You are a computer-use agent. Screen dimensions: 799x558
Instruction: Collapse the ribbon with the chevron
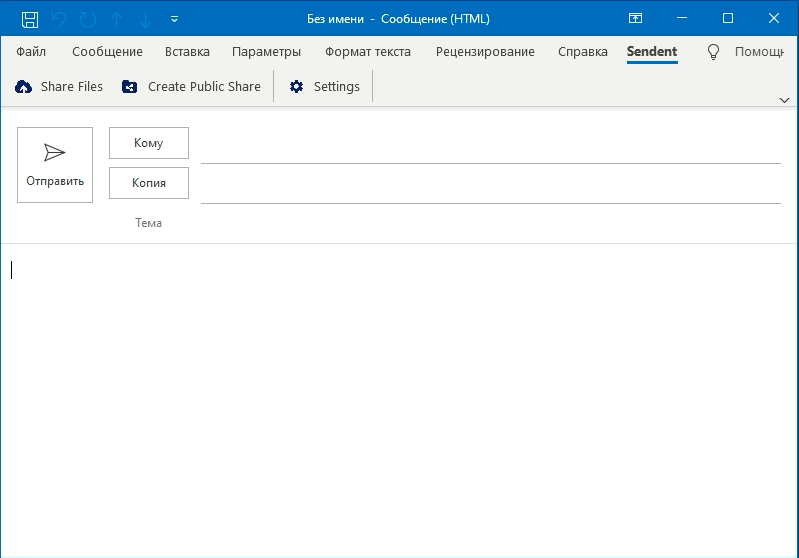[x=784, y=100]
